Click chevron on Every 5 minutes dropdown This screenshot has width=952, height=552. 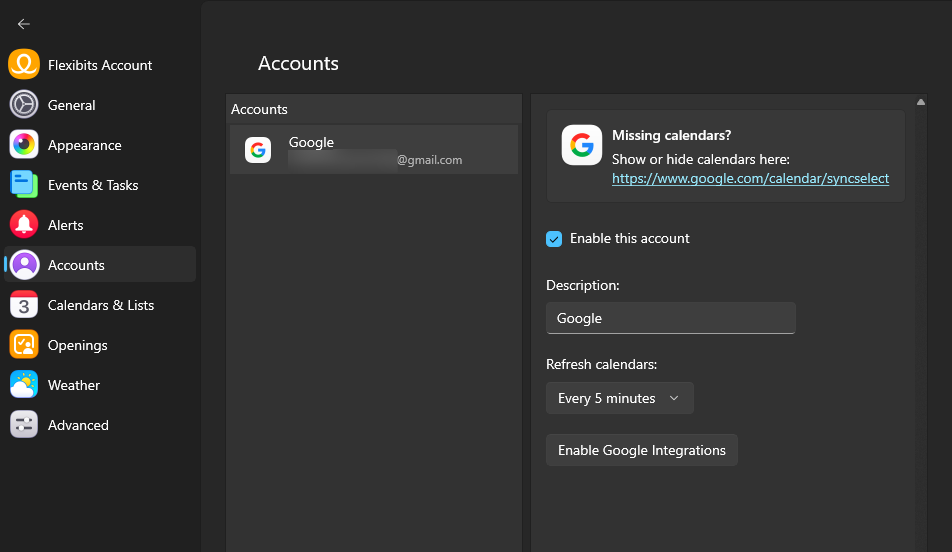(674, 398)
